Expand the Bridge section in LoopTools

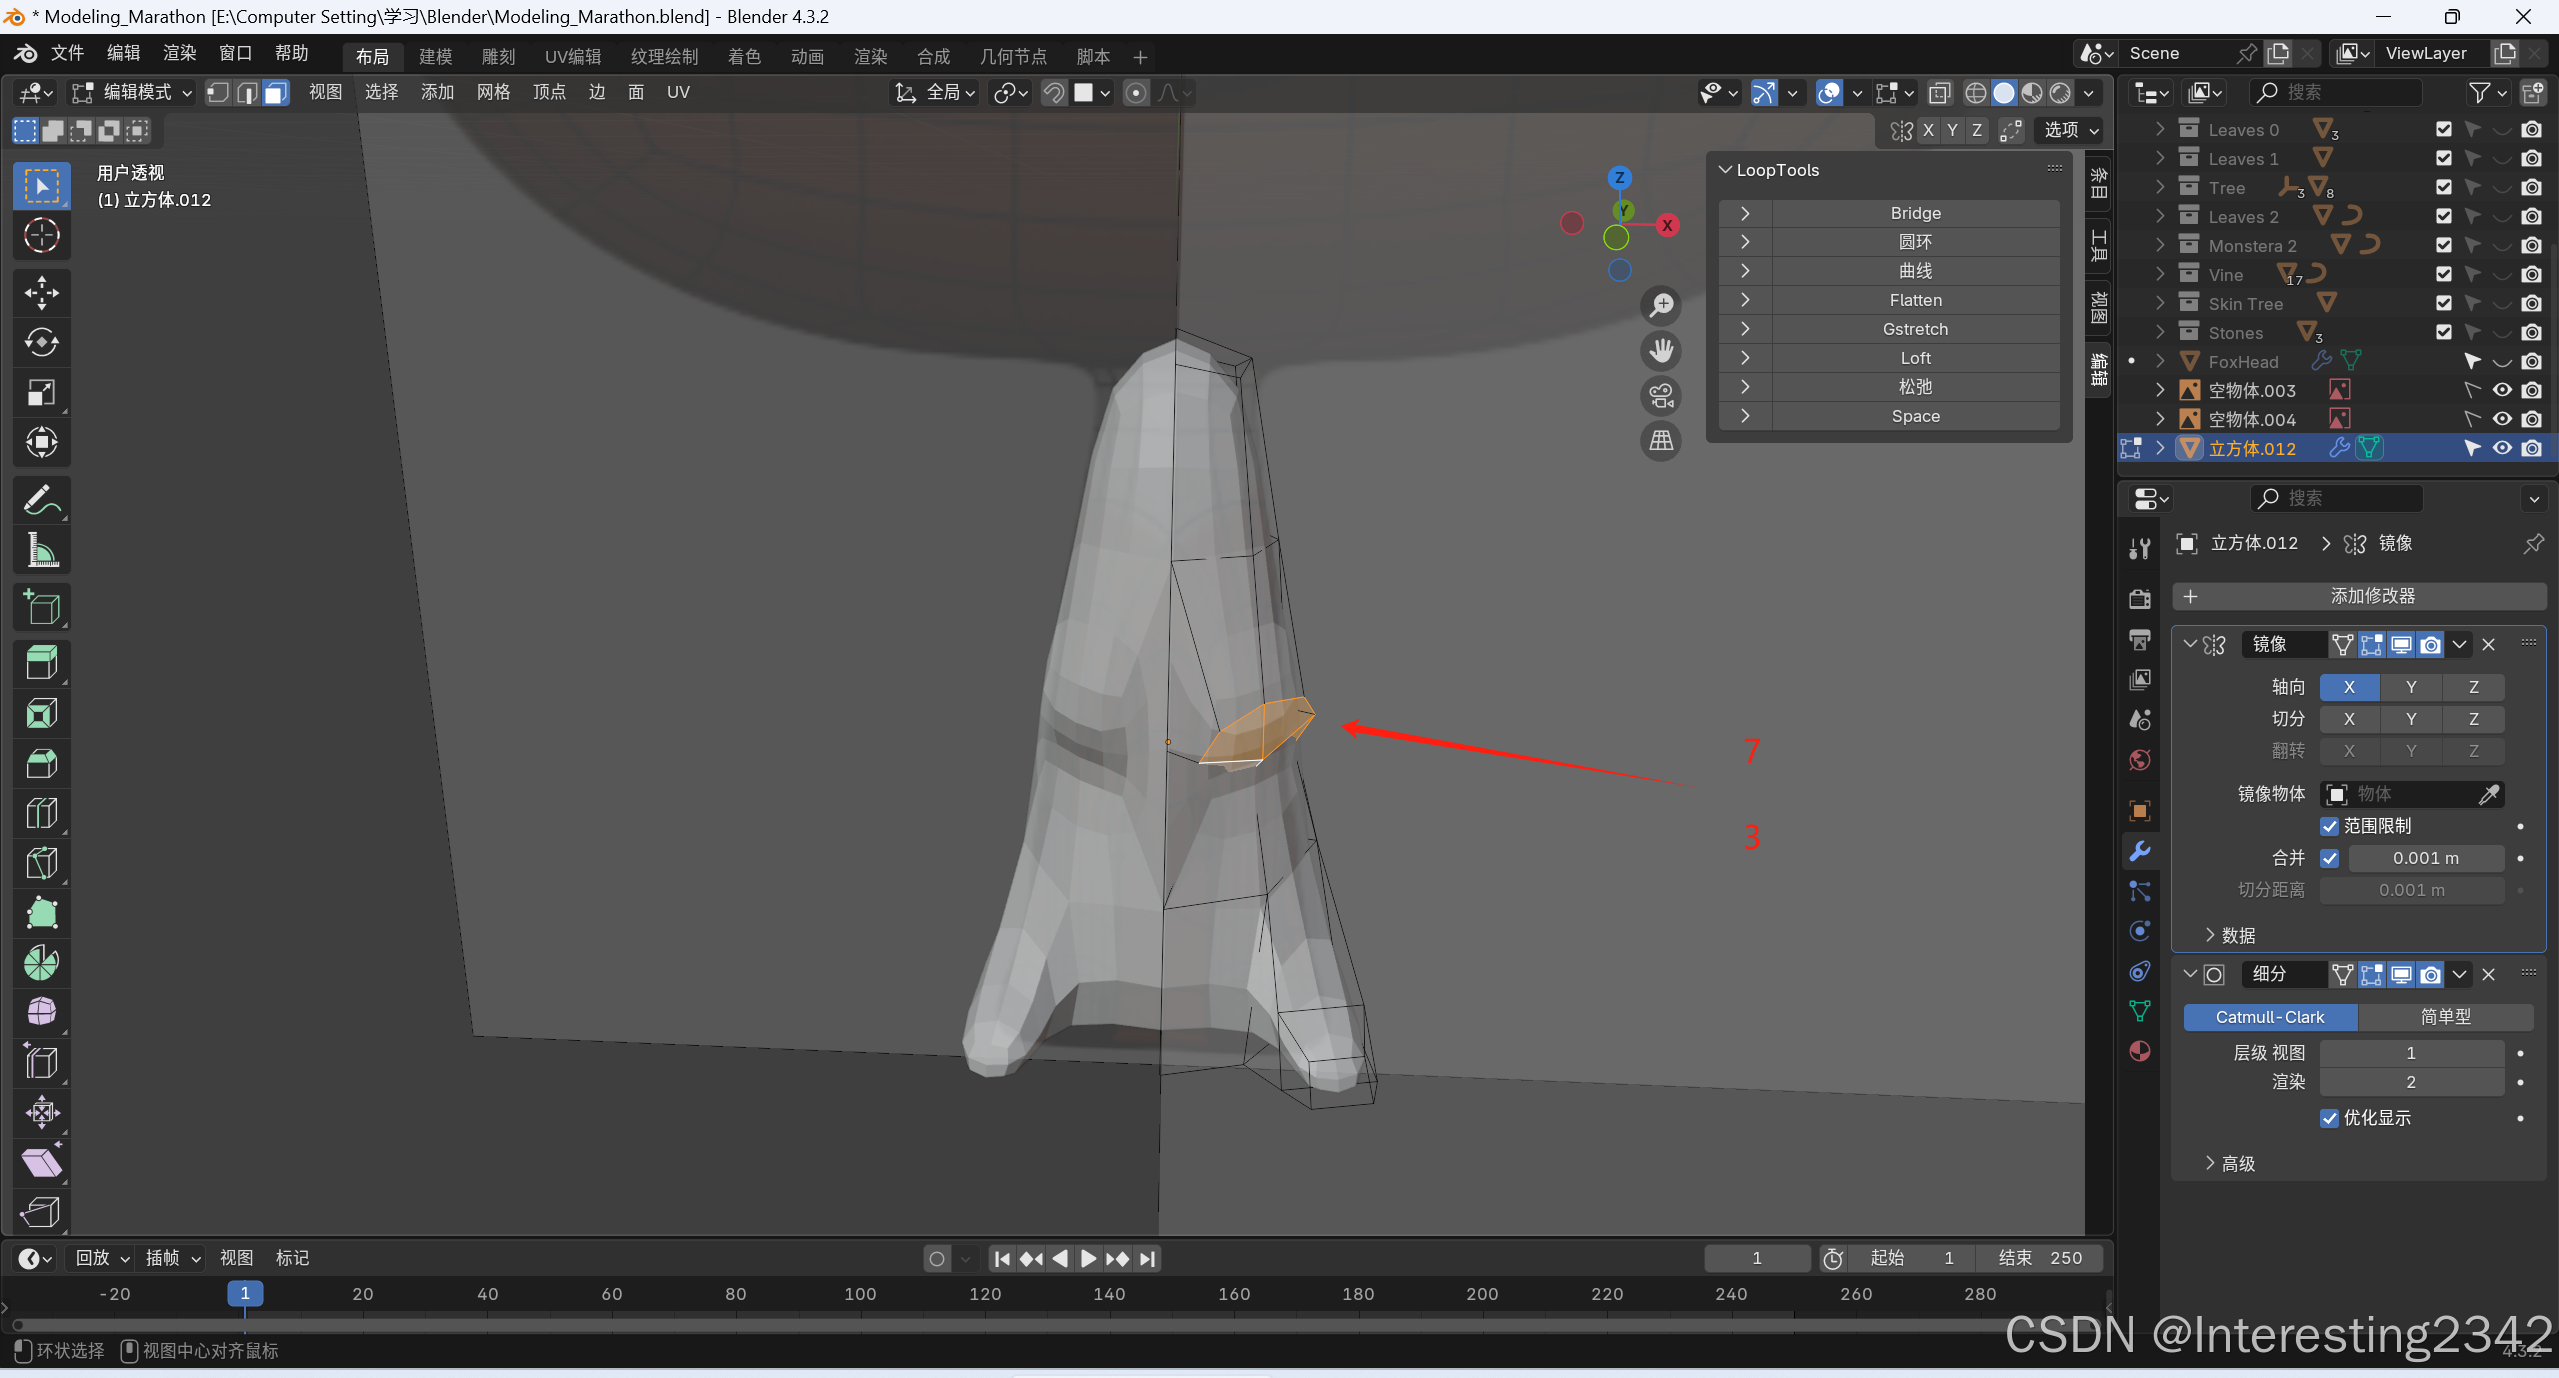[x=1745, y=213]
